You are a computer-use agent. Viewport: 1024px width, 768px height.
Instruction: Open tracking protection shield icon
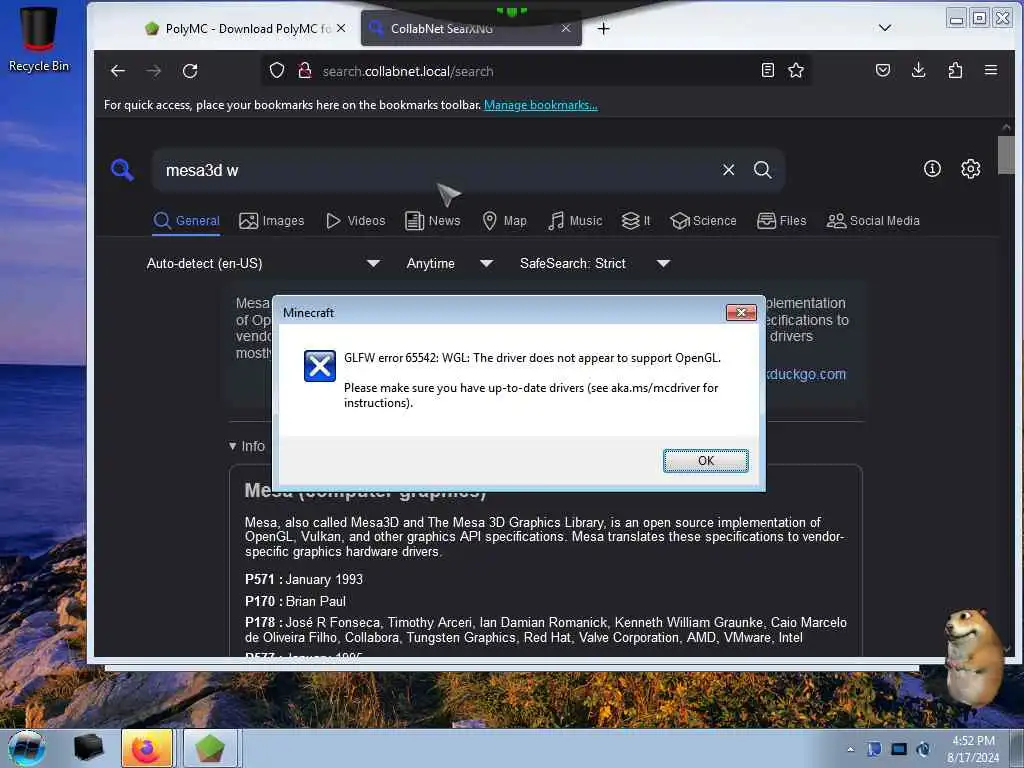[x=277, y=71]
